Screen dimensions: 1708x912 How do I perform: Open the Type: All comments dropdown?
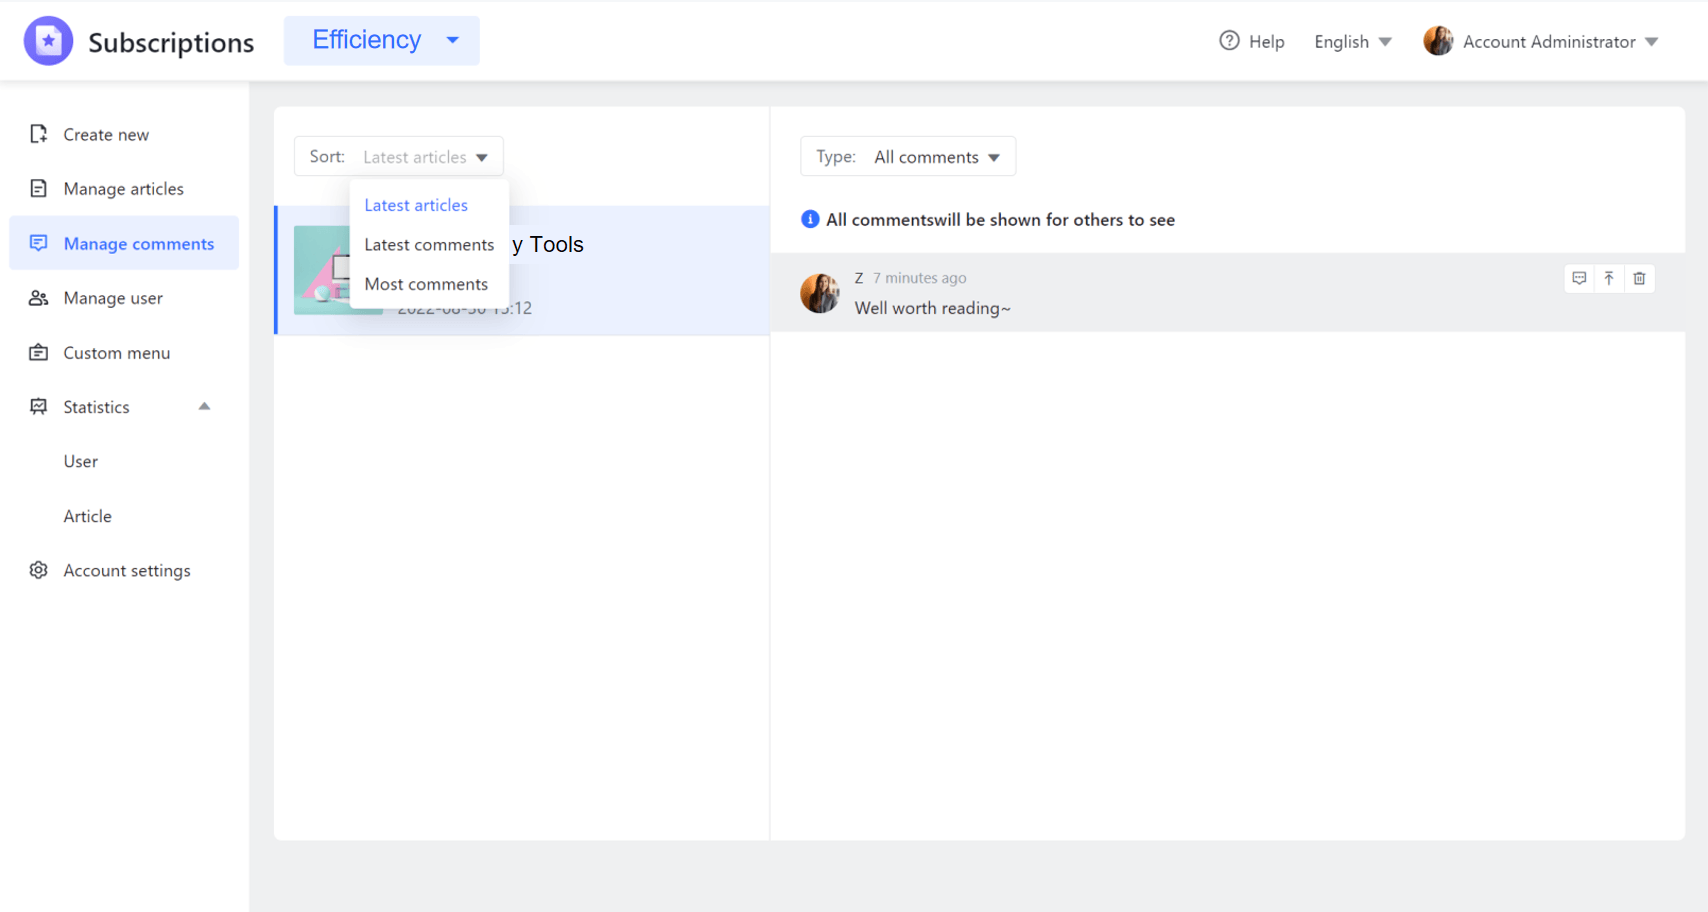pyautogui.click(x=907, y=156)
